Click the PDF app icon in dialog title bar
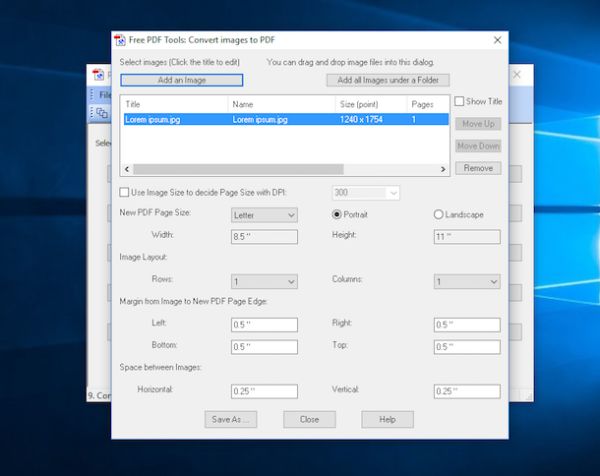 (x=120, y=40)
